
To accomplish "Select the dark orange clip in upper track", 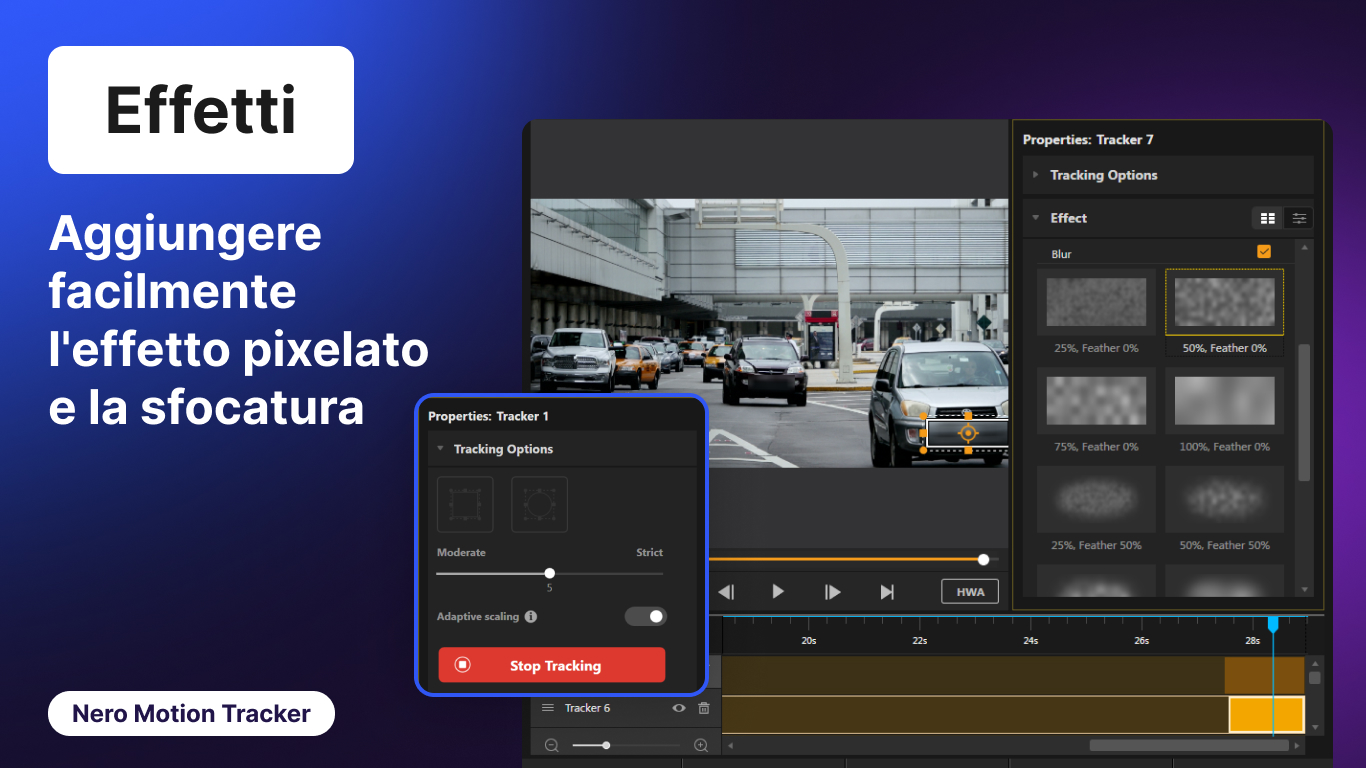I will click(x=1264, y=675).
